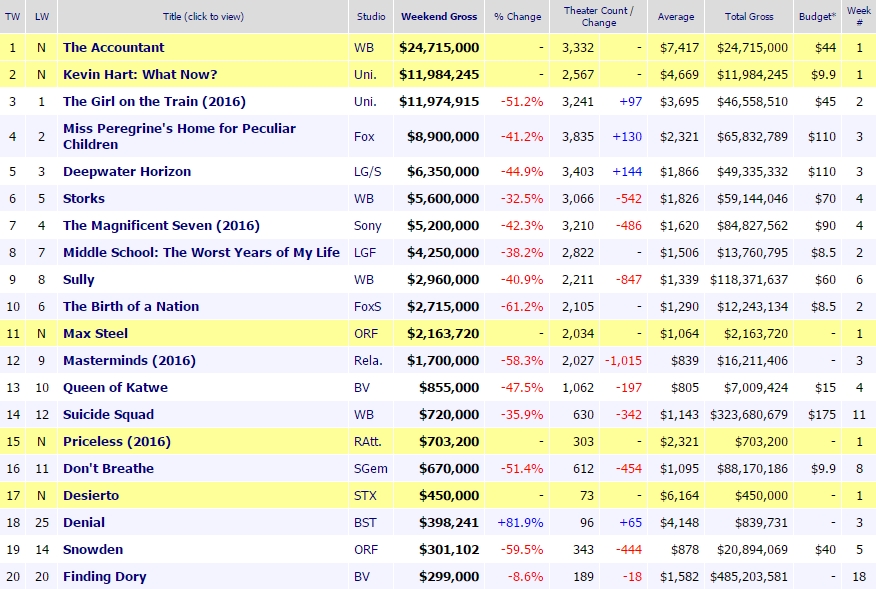Click $485,203,581 total gross for Finding Dory
The height and width of the screenshot is (589, 876).
click(749, 577)
